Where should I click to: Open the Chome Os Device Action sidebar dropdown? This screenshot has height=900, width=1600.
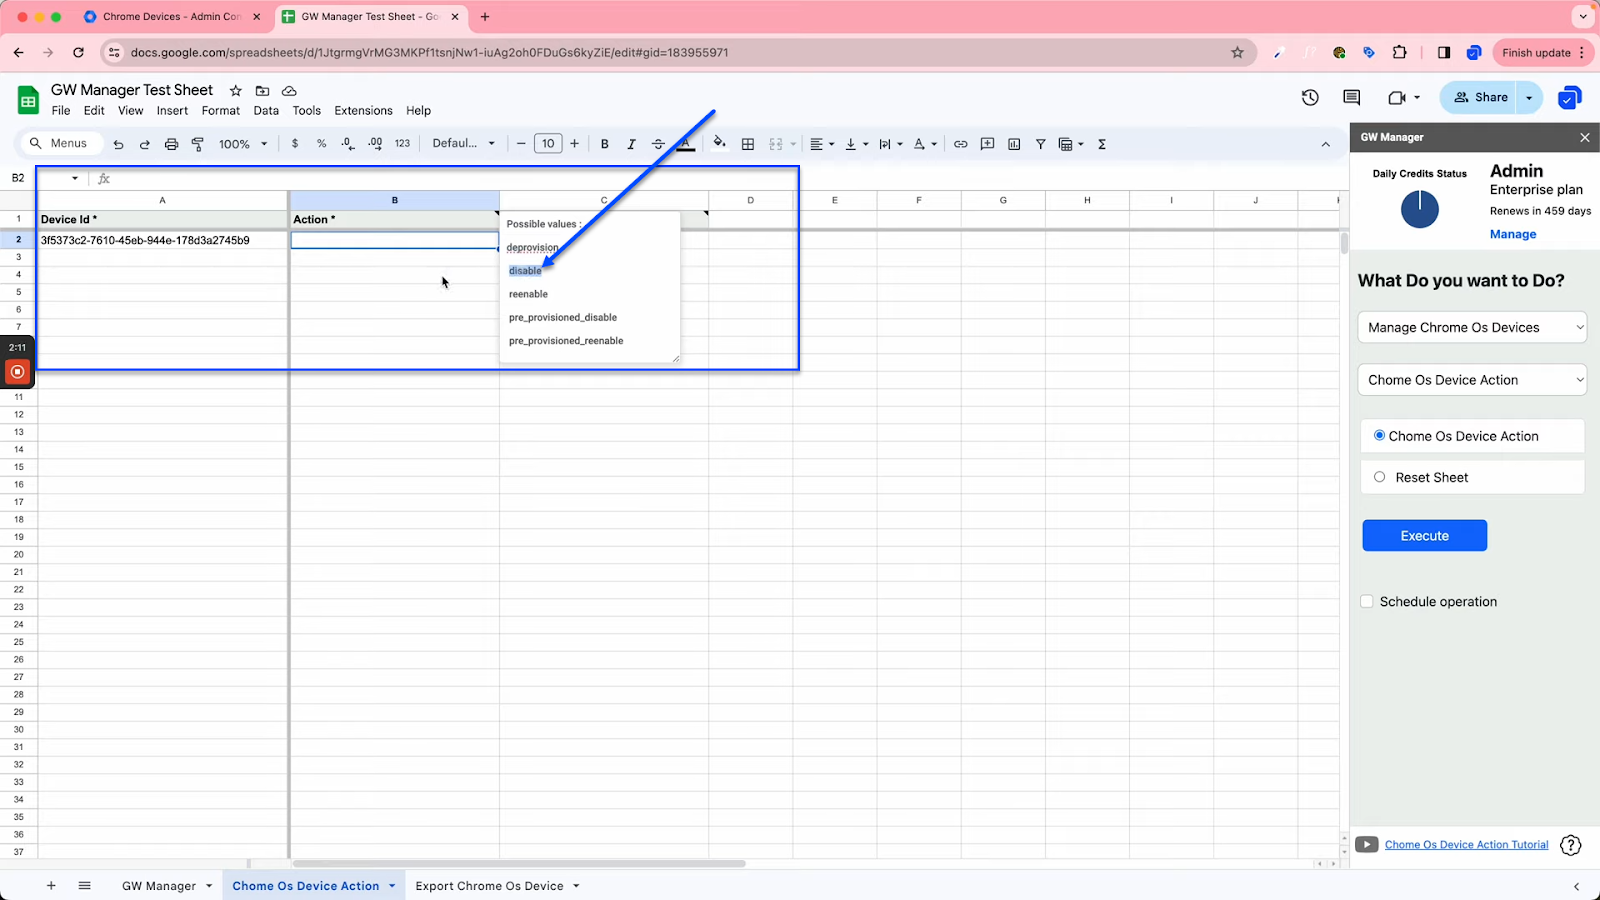pyautogui.click(x=1472, y=380)
